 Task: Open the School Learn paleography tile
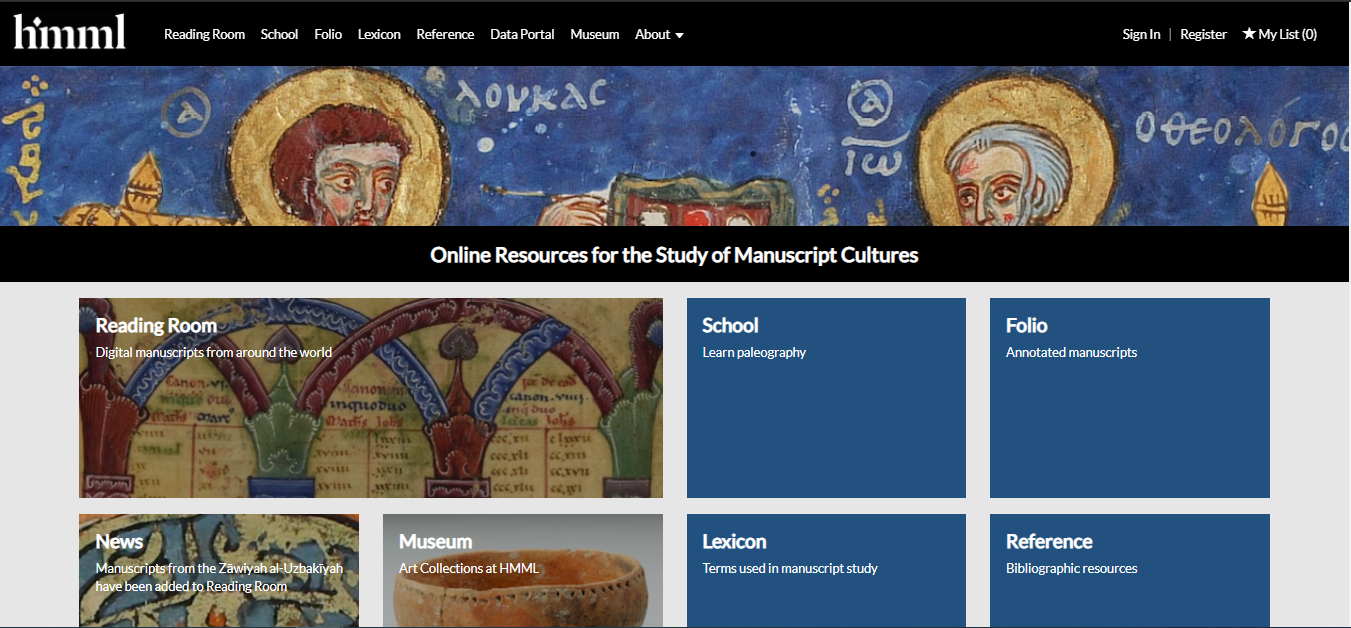coord(826,398)
